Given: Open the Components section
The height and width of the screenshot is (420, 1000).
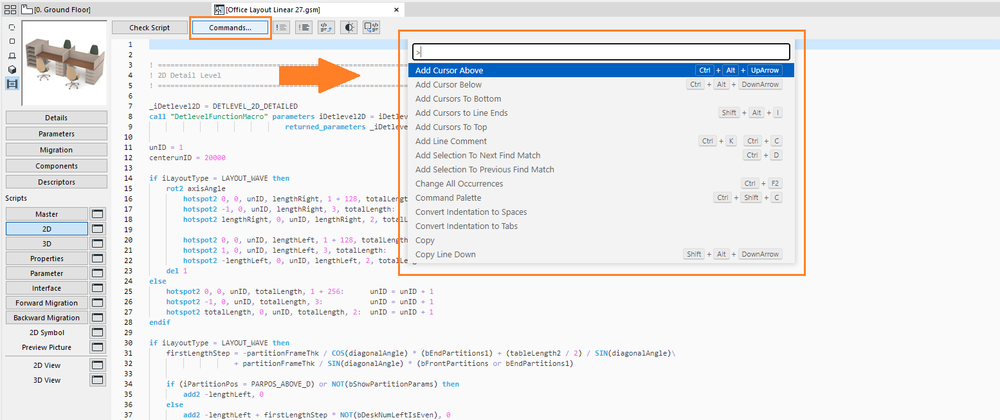Looking at the screenshot, I should (56, 166).
